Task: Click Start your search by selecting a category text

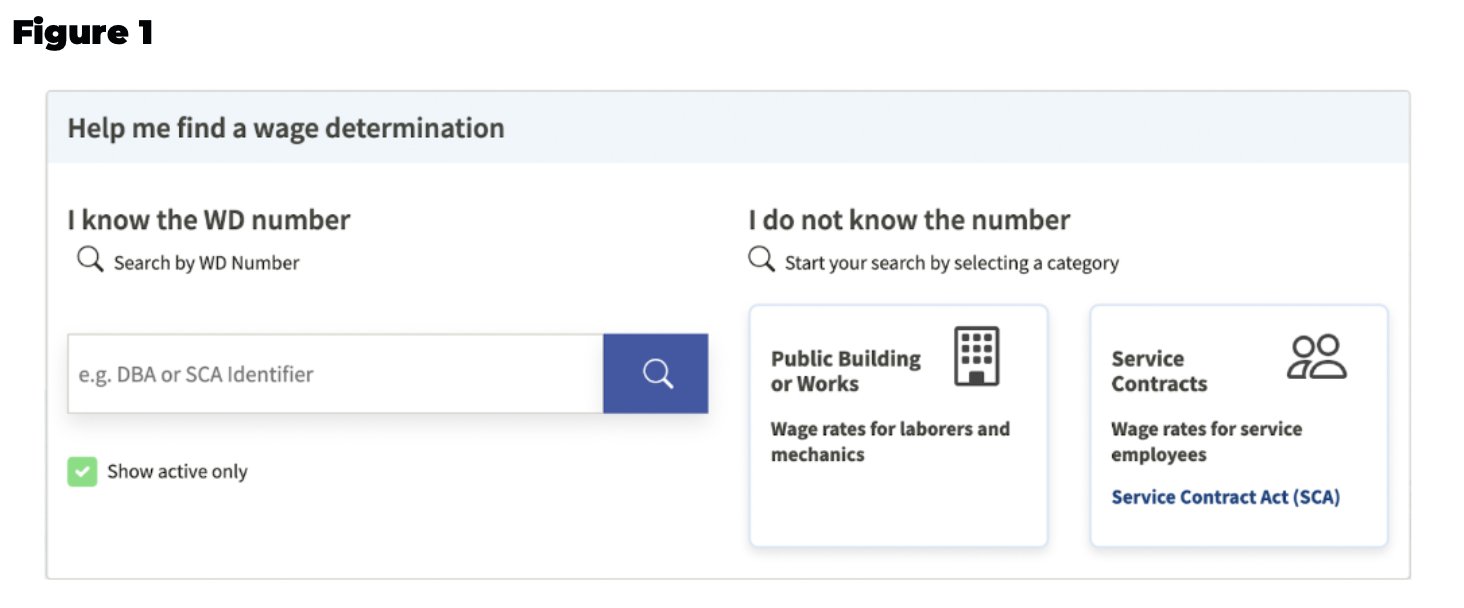Action: [951, 263]
